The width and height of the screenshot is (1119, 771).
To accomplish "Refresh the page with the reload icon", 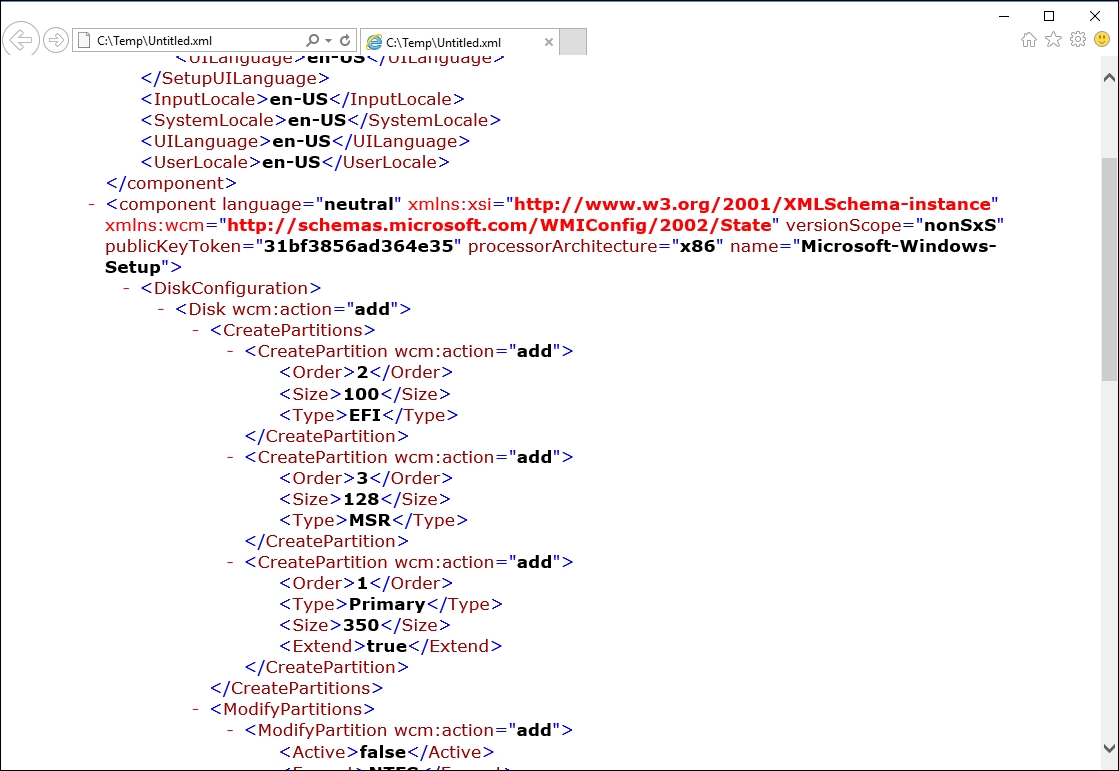I will (345, 41).
